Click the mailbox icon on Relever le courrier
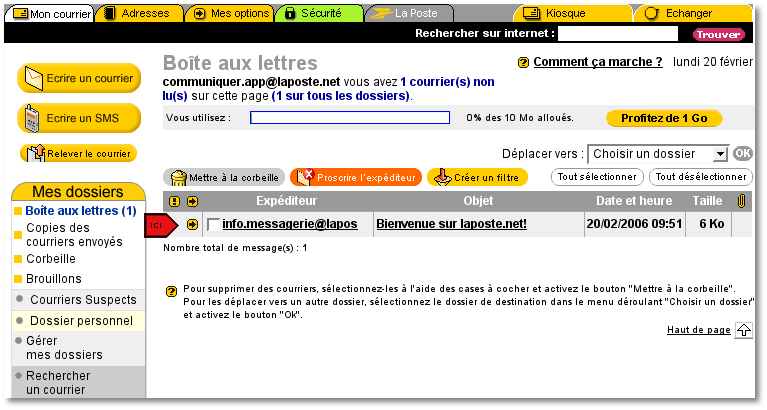 pos(36,154)
